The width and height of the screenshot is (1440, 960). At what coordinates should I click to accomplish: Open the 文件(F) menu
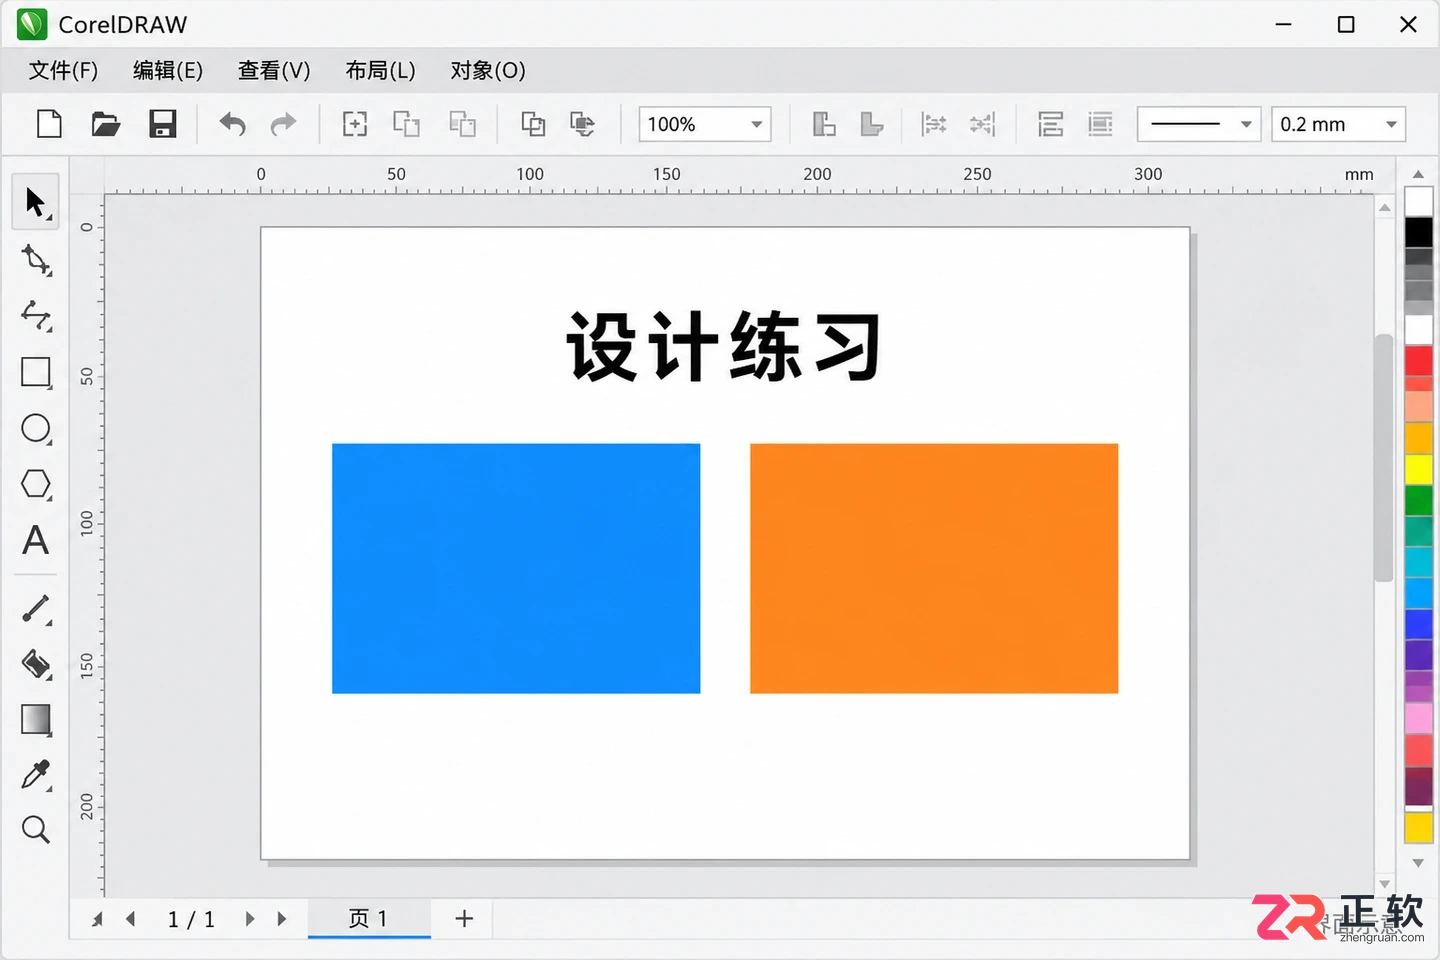tap(63, 71)
